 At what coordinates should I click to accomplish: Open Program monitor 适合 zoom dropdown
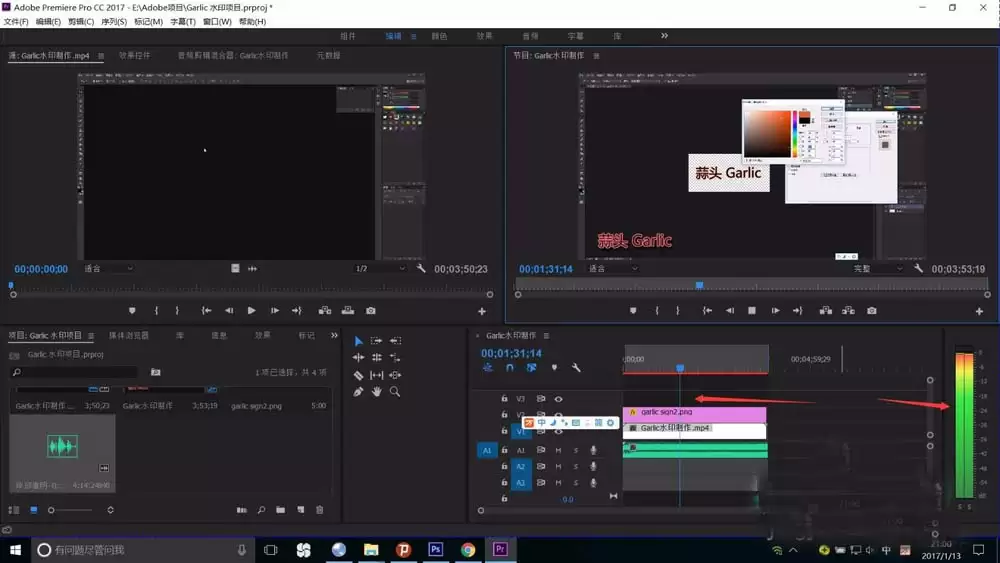(x=610, y=269)
